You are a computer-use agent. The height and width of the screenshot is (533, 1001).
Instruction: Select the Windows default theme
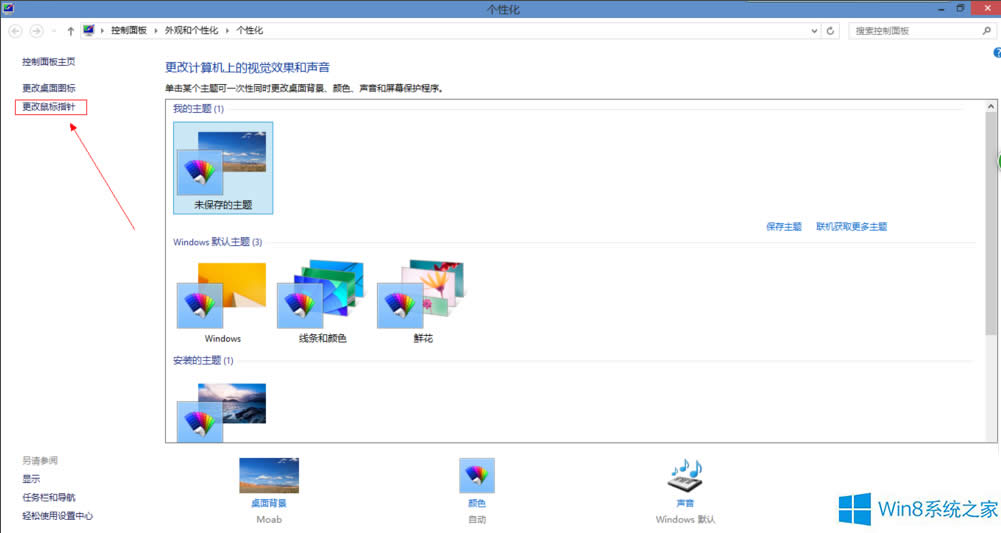coord(222,296)
